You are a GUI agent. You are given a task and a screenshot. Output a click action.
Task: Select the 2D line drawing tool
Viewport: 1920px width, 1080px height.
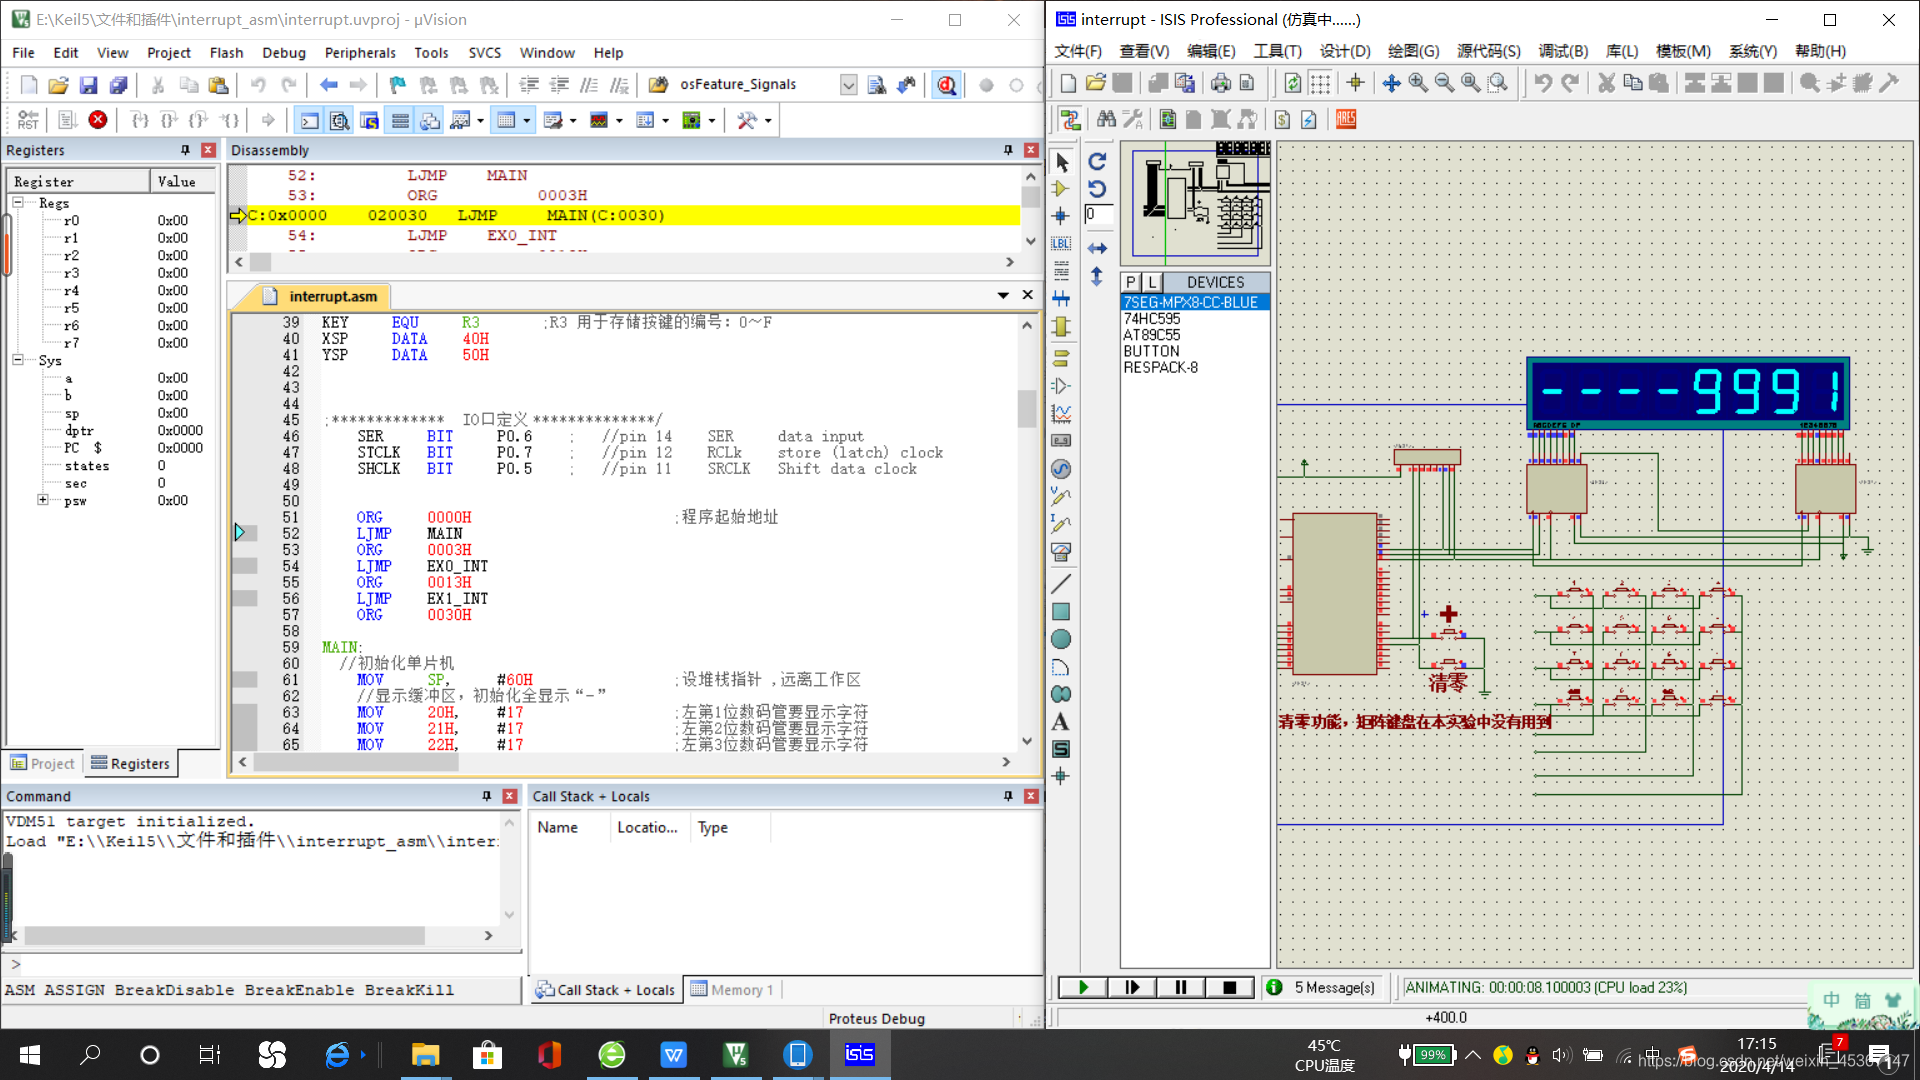1062,584
